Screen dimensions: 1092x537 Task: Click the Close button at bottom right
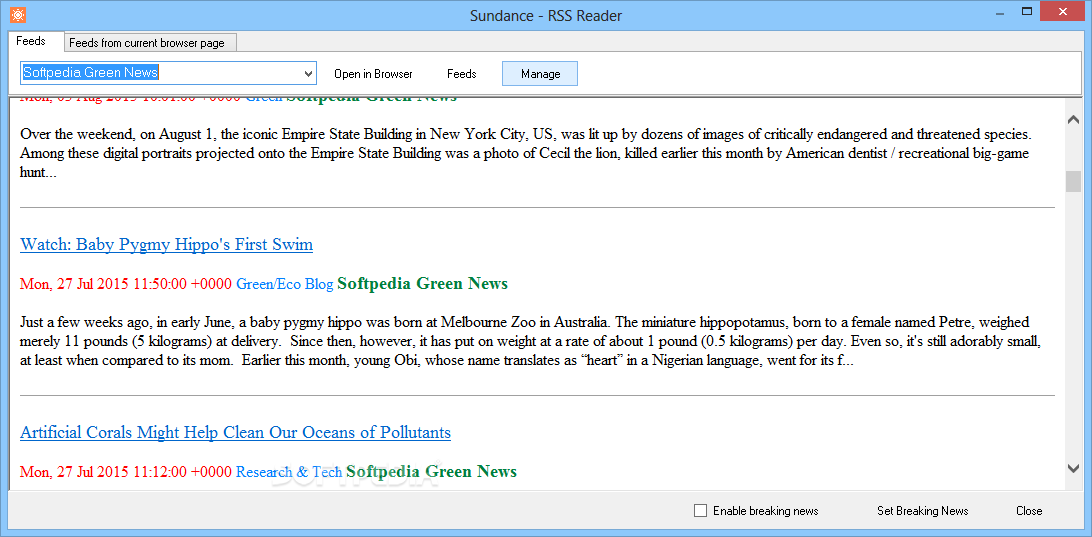click(1029, 511)
